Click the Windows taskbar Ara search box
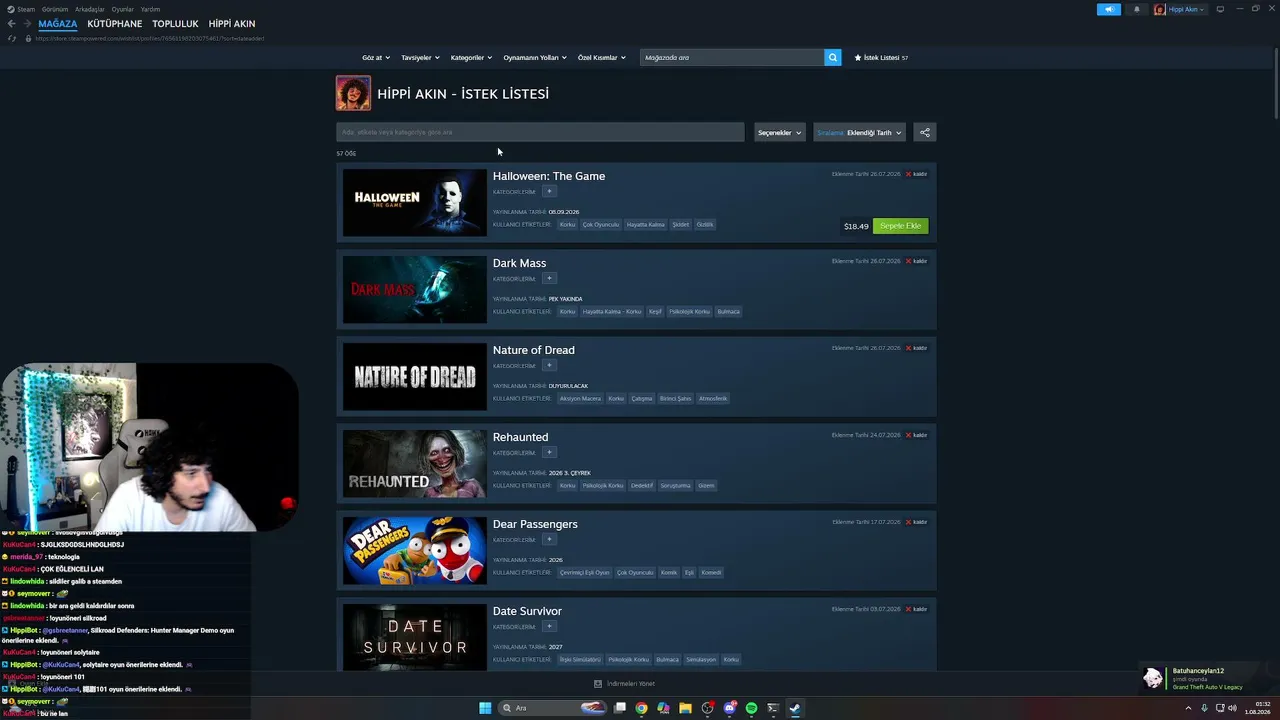This screenshot has height=720, width=1280. (553, 708)
